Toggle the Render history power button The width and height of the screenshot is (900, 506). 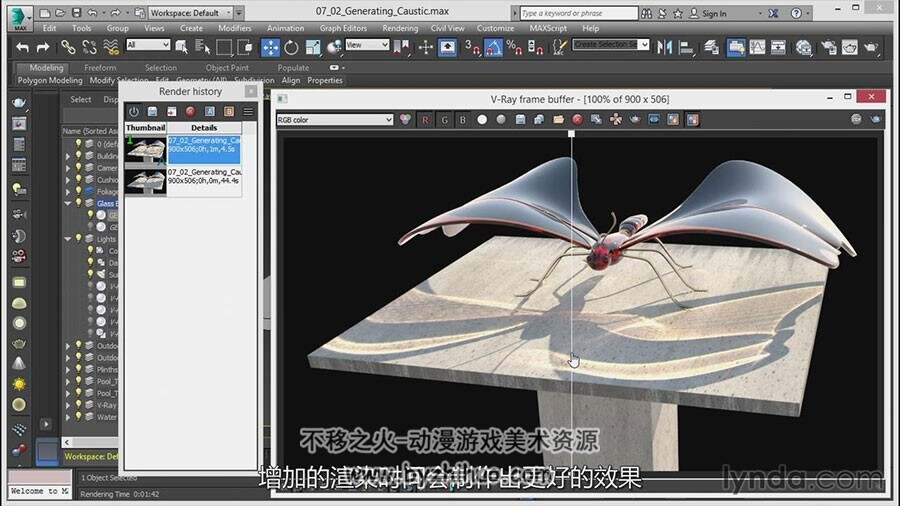click(x=133, y=111)
